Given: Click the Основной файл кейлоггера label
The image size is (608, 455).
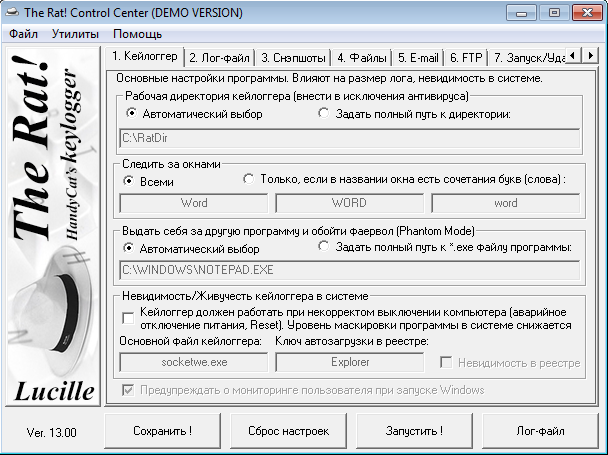Looking at the screenshot, I should pos(190,341).
